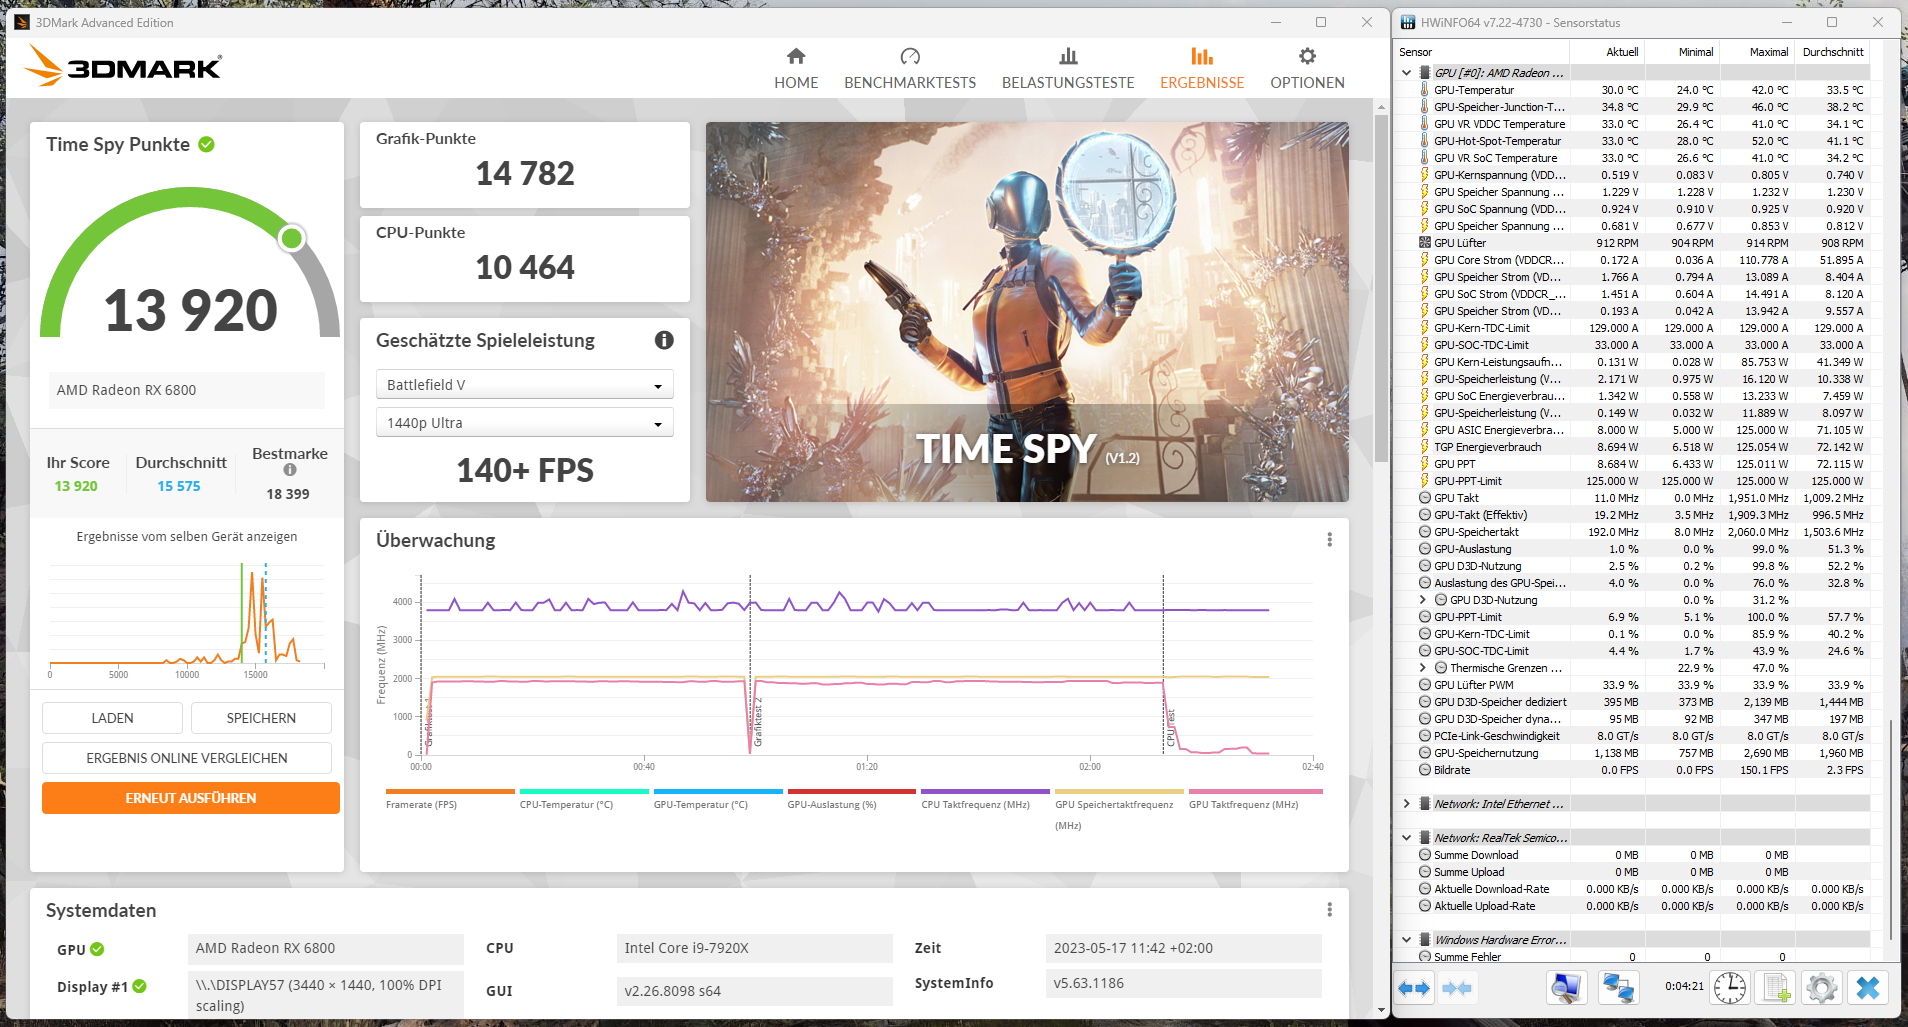Expand the Network: Intel Ethernet sensor group
The image size is (1908, 1027).
(1407, 804)
